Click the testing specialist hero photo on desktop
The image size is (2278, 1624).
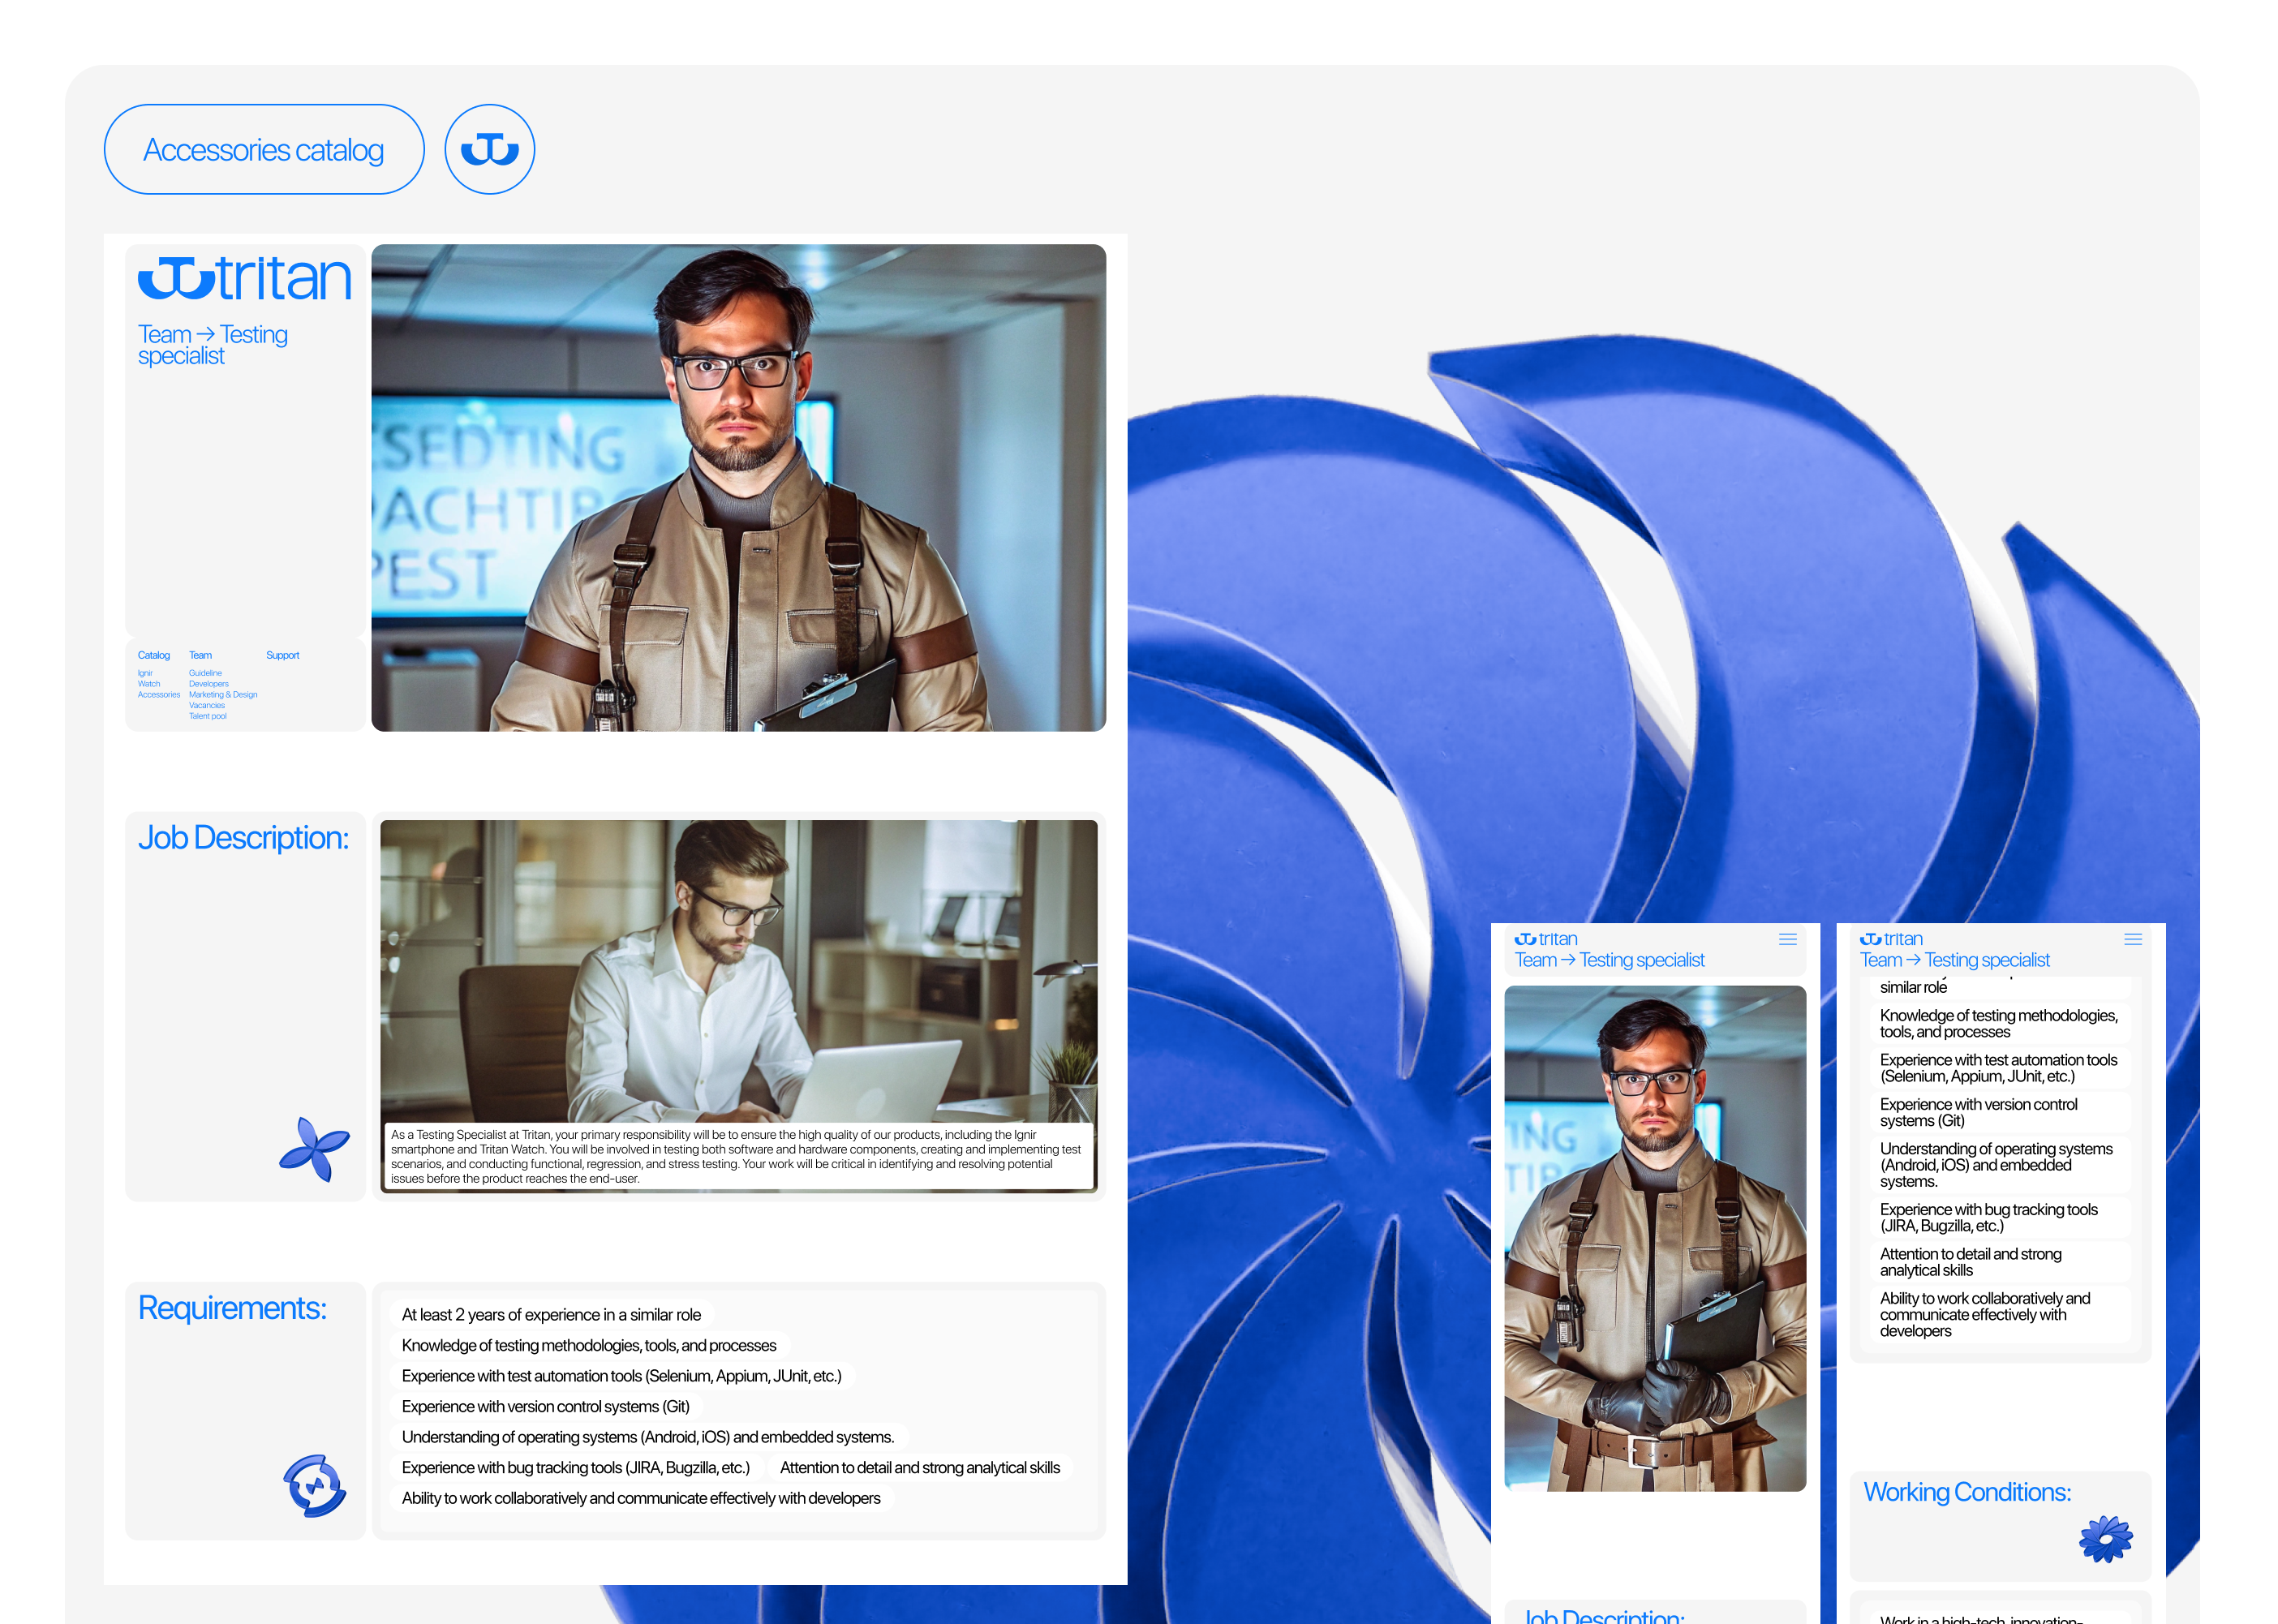(738, 487)
